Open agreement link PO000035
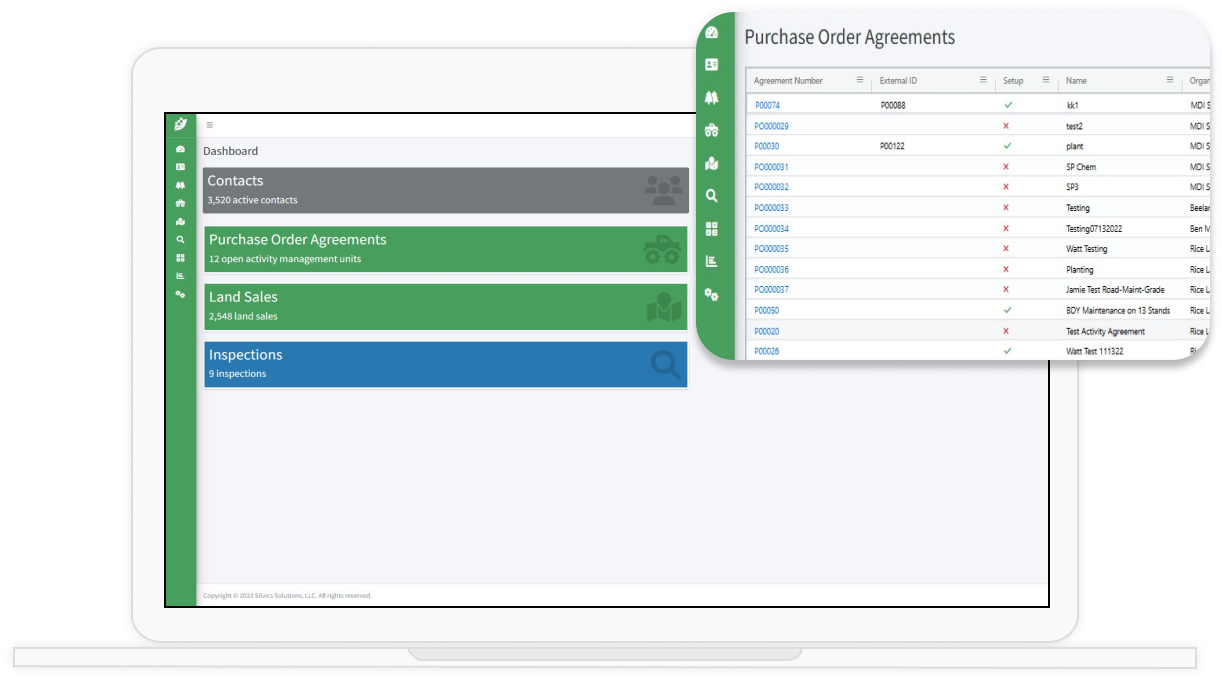Viewport: 1222px width, 681px height. pyautogui.click(x=771, y=249)
